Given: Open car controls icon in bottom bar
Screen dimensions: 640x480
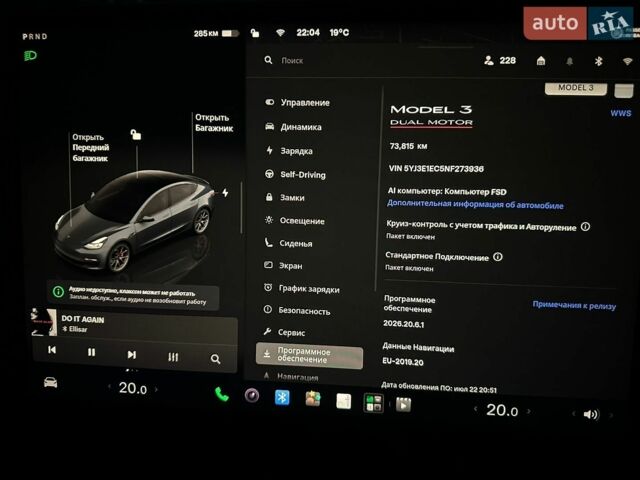Looking at the screenshot, I should [50, 382].
